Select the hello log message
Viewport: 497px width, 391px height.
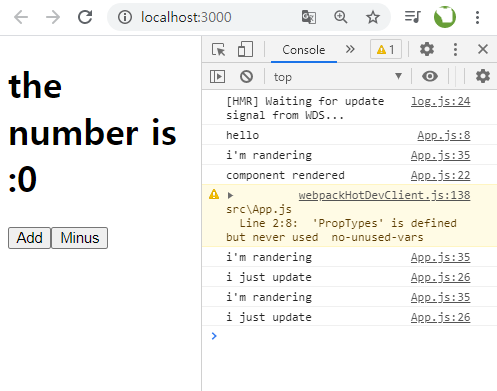(x=242, y=135)
